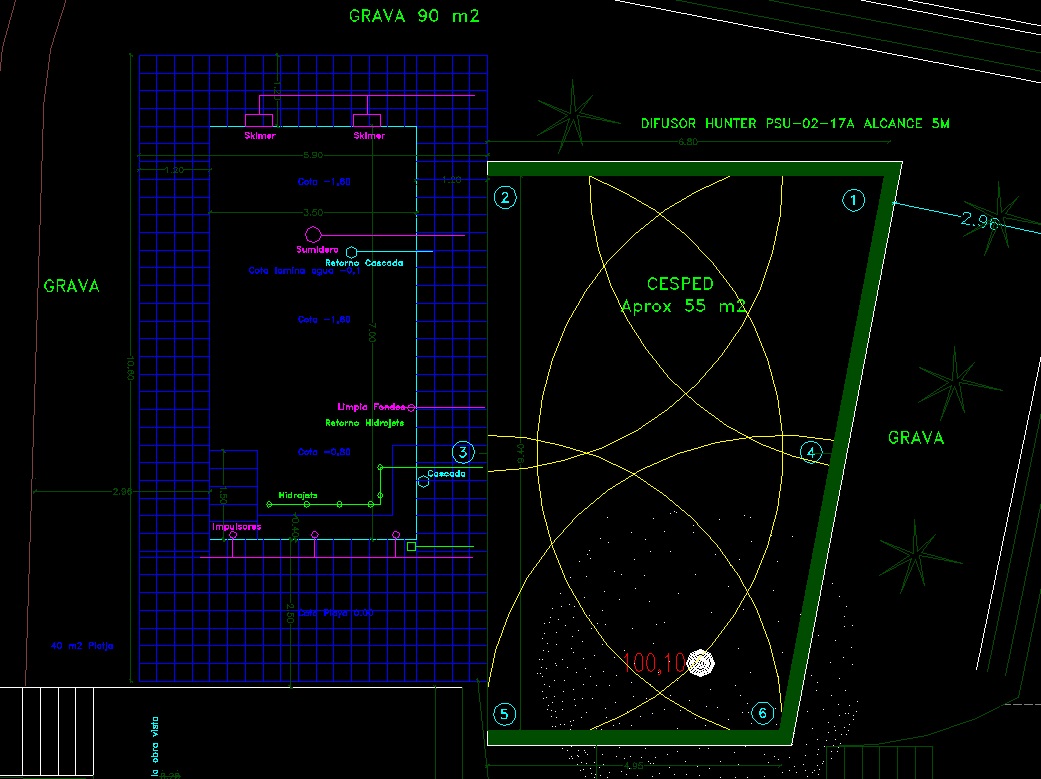The height and width of the screenshot is (779, 1041).
Task: Click sprinkler marker number 1
Action: [853, 200]
